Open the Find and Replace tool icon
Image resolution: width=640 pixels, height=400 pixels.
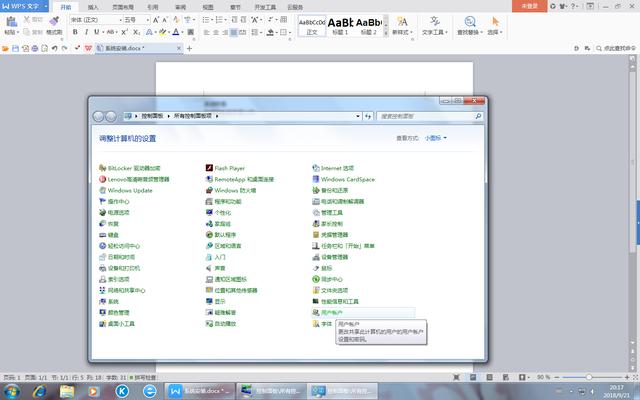tap(470, 22)
